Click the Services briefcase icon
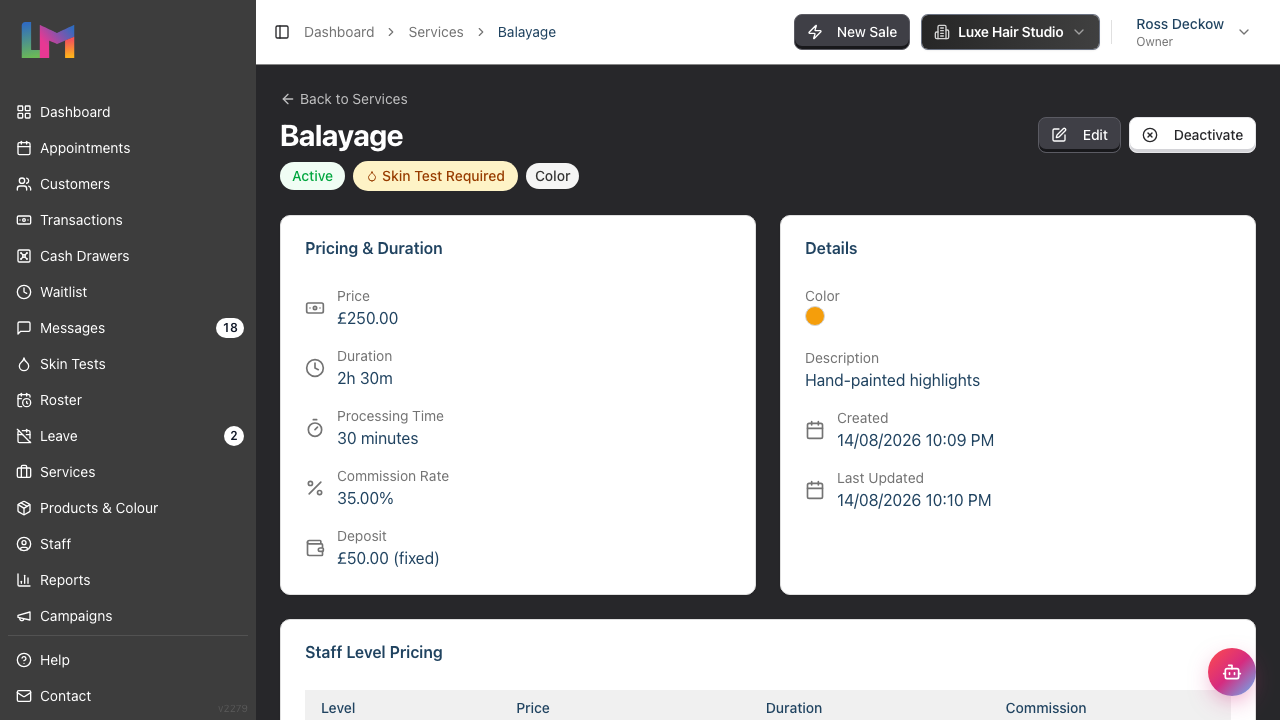1280x720 pixels. point(24,472)
